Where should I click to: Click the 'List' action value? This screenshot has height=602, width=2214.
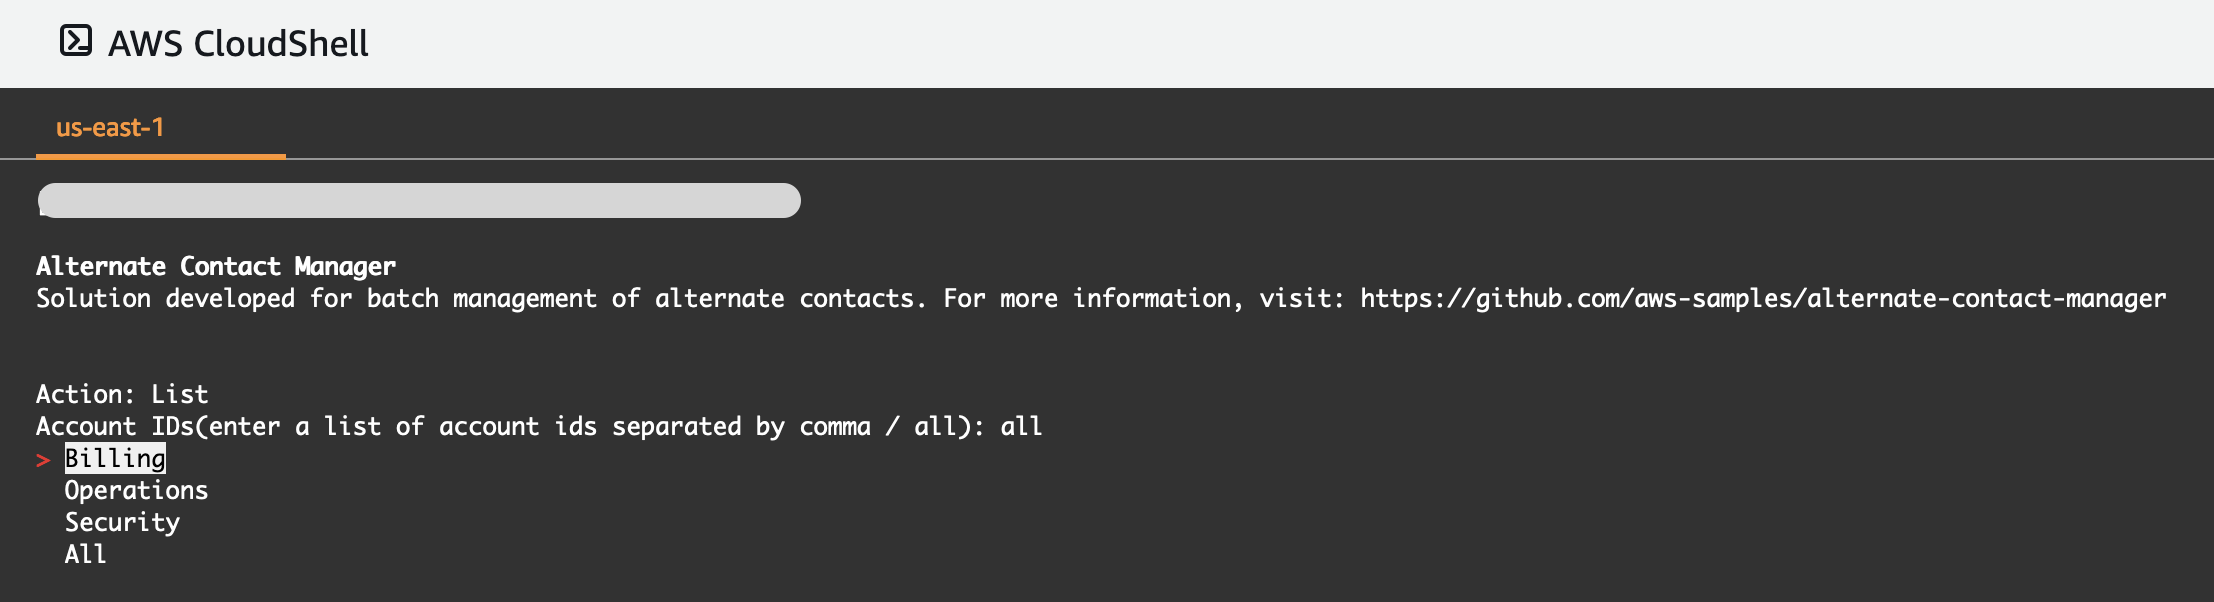(x=180, y=394)
